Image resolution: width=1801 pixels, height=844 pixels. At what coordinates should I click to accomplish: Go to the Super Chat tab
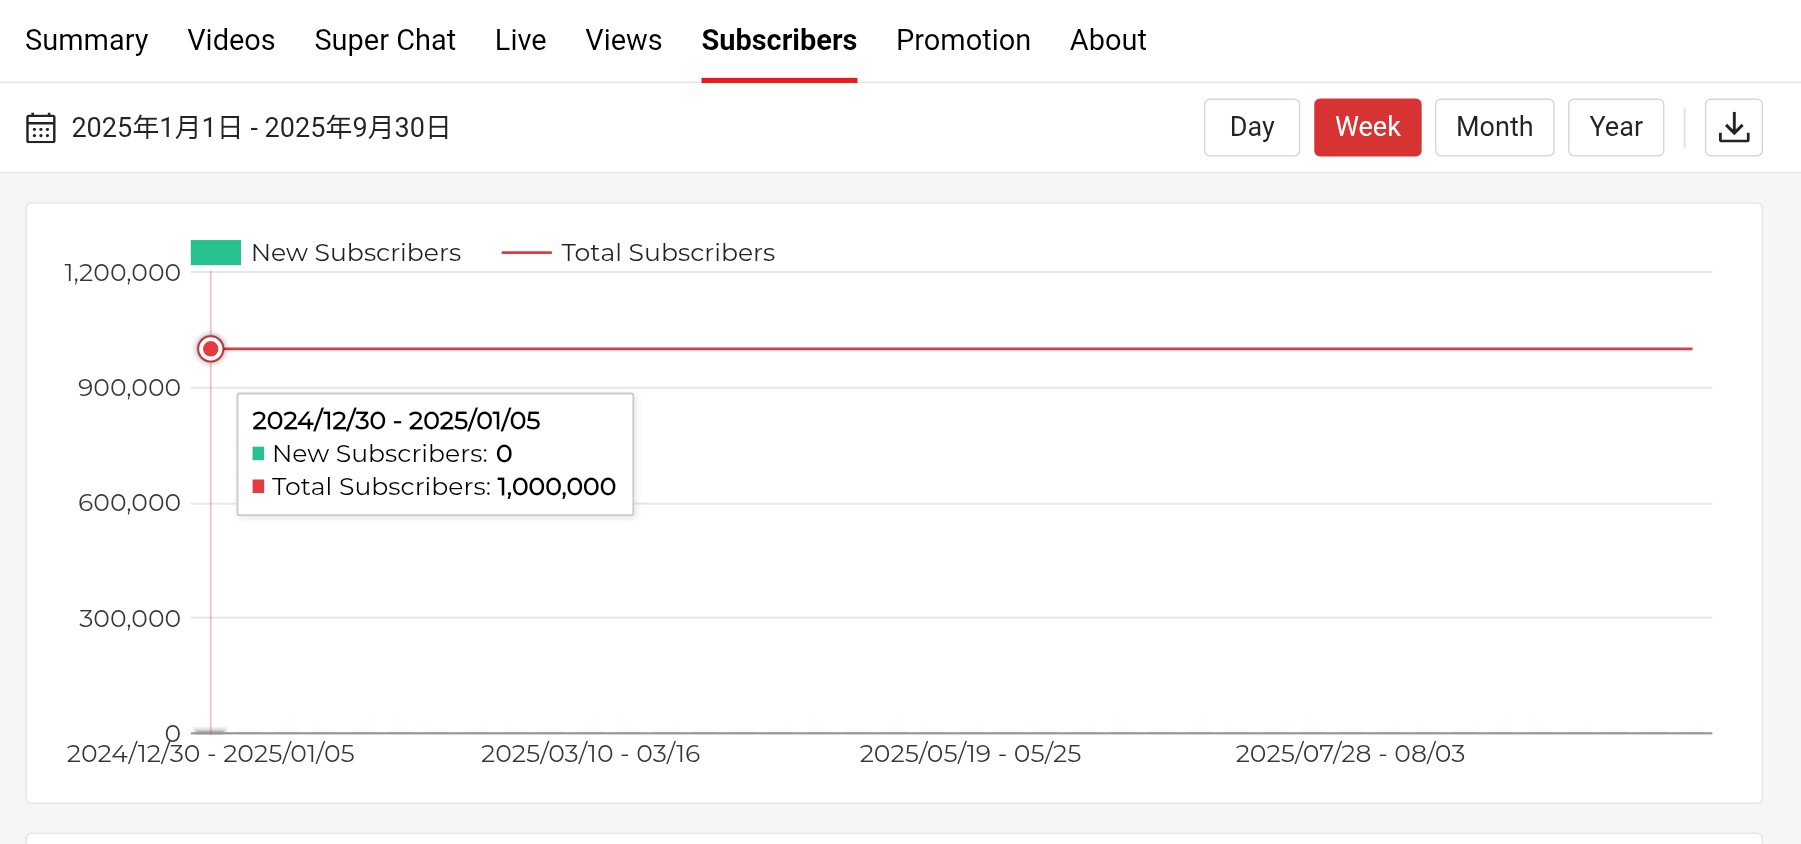pyautogui.click(x=385, y=40)
